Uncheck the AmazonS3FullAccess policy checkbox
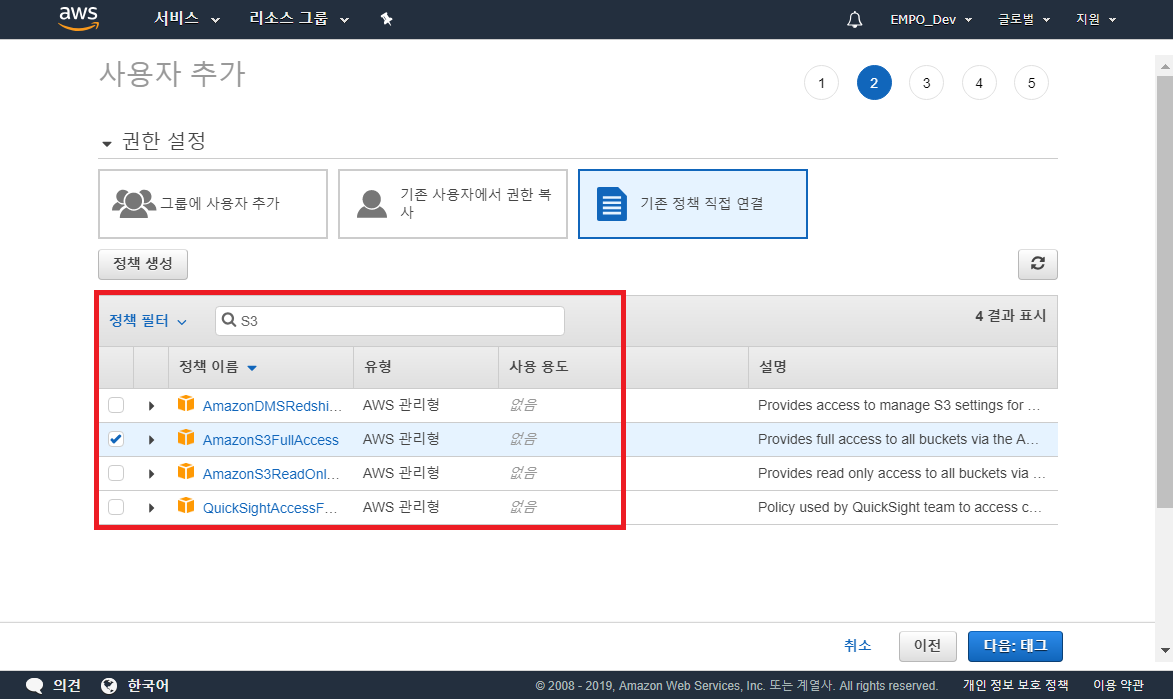1173x699 pixels. 116,439
